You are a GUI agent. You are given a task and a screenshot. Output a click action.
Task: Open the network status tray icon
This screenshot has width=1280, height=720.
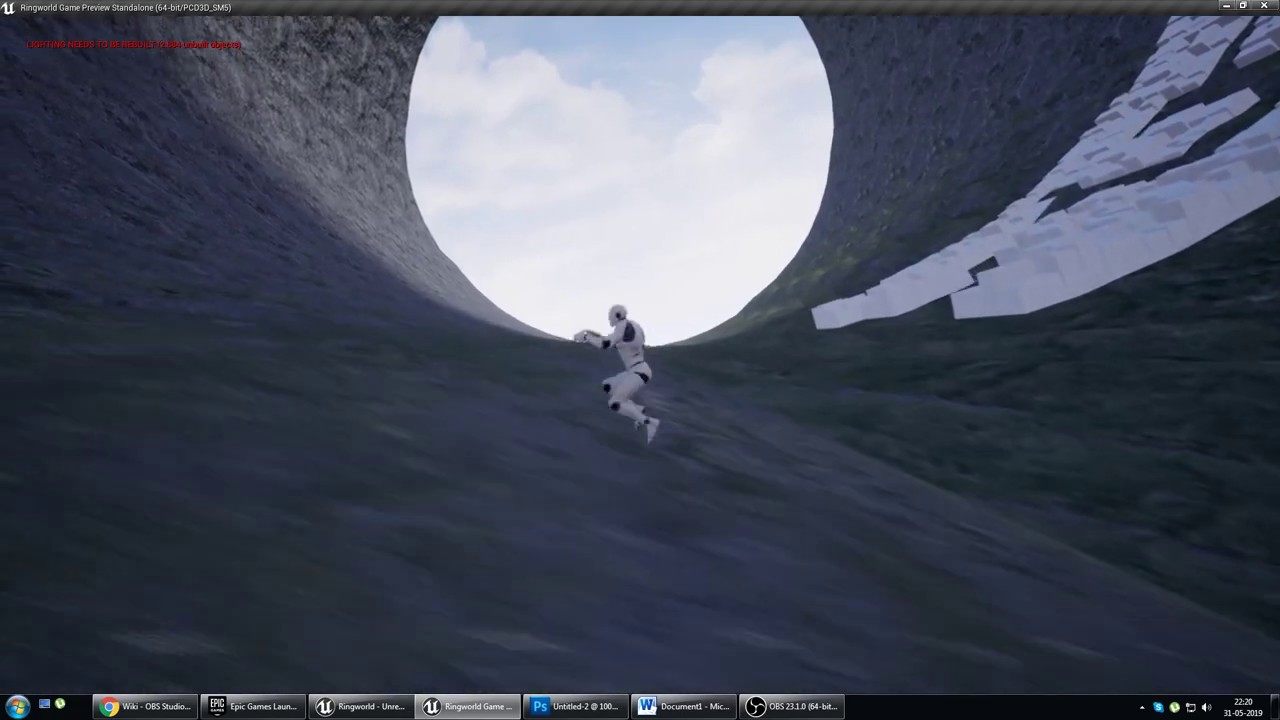pyautogui.click(x=1190, y=708)
